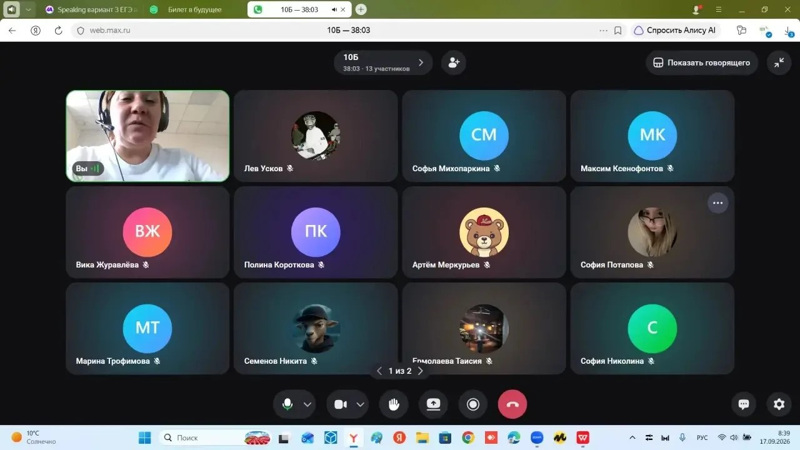
Task: Click Показать говорящего button
Action: click(702, 62)
